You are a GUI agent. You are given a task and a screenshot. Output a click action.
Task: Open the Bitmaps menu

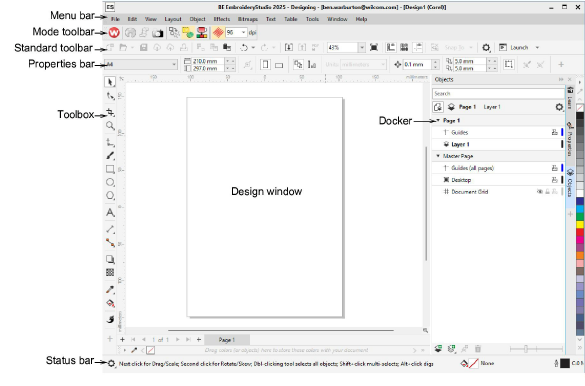pyautogui.click(x=248, y=19)
